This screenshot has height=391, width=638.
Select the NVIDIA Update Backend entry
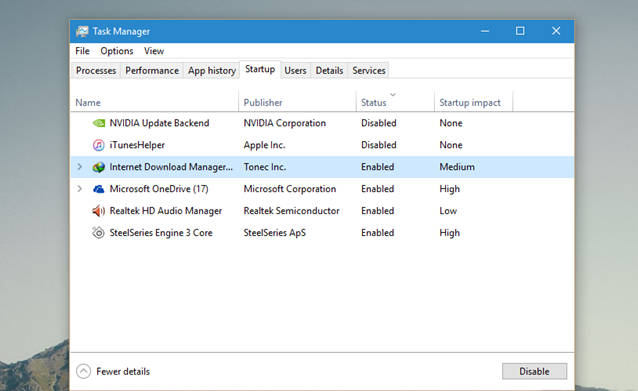159,123
